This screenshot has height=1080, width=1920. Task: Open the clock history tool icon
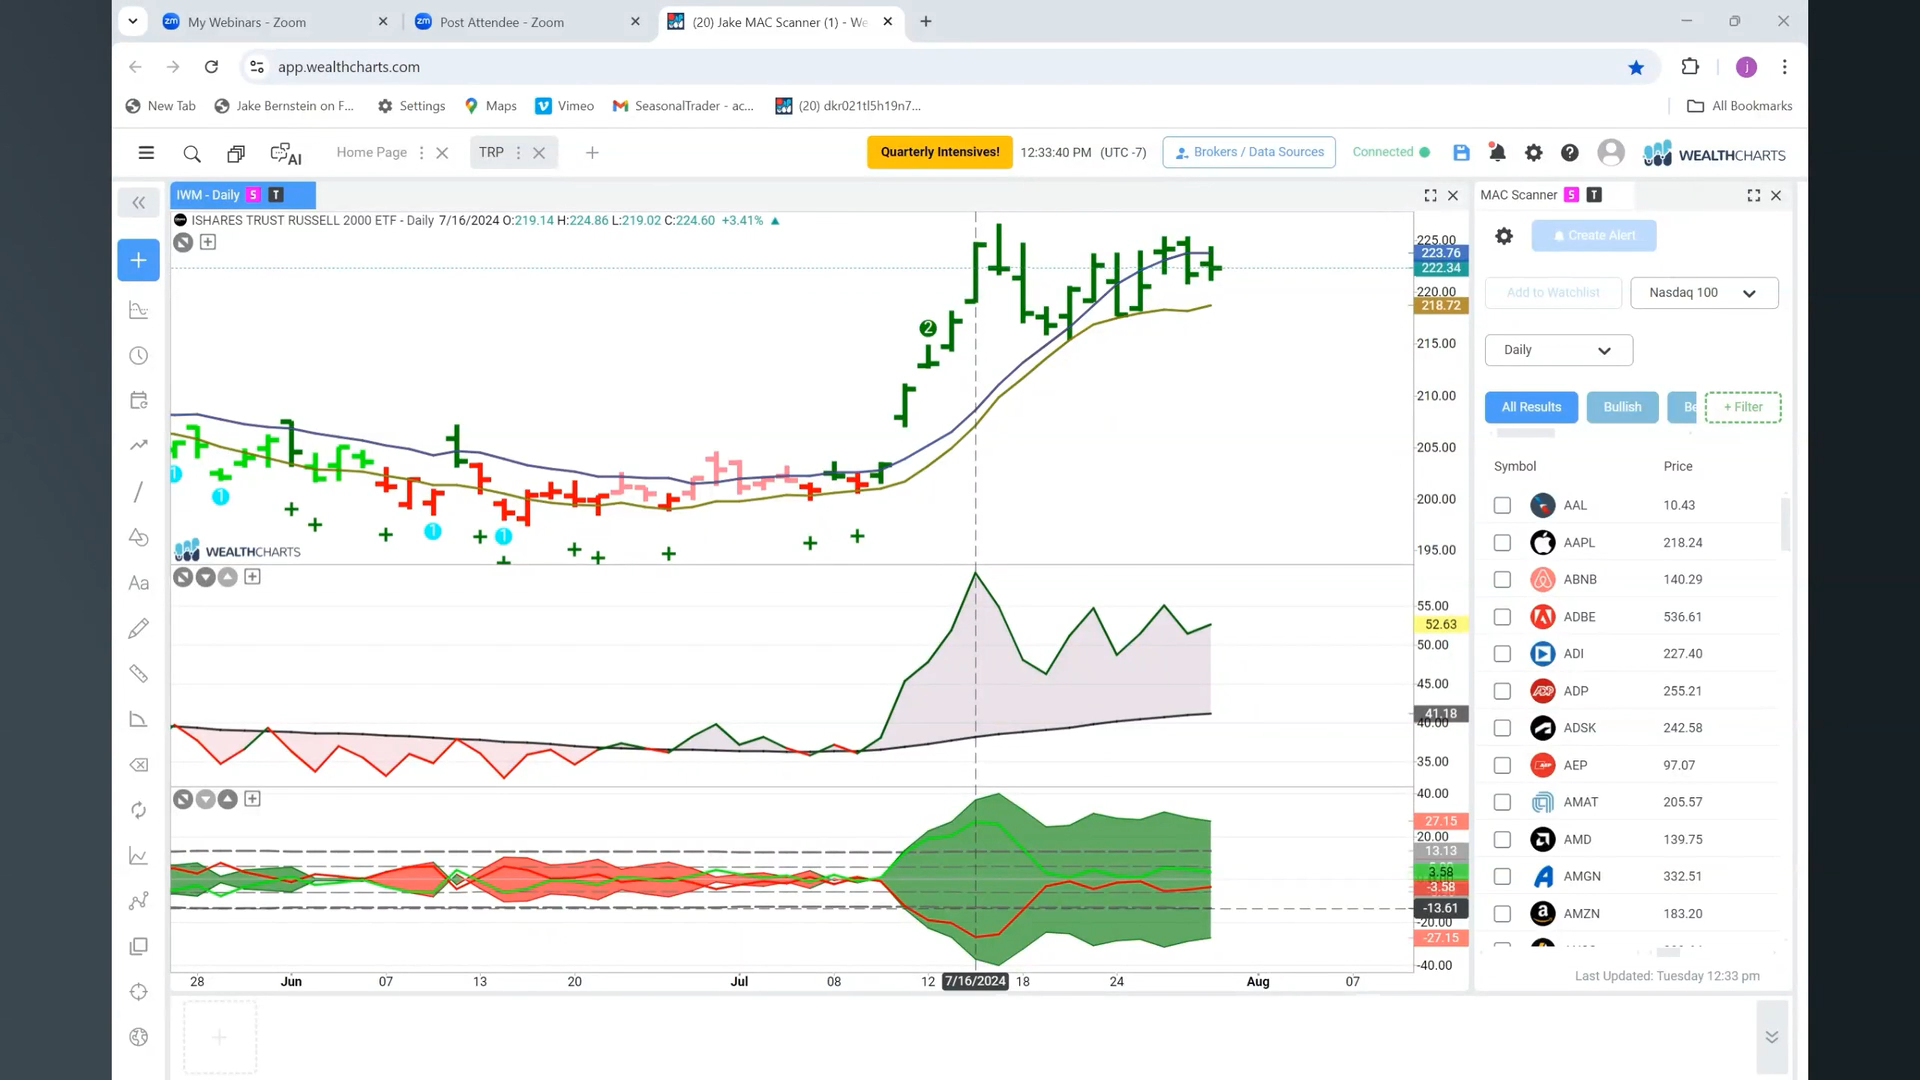(x=139, y=356)
